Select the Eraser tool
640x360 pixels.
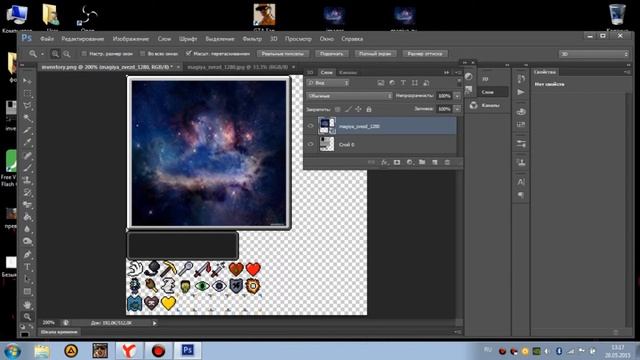[27, 205]
